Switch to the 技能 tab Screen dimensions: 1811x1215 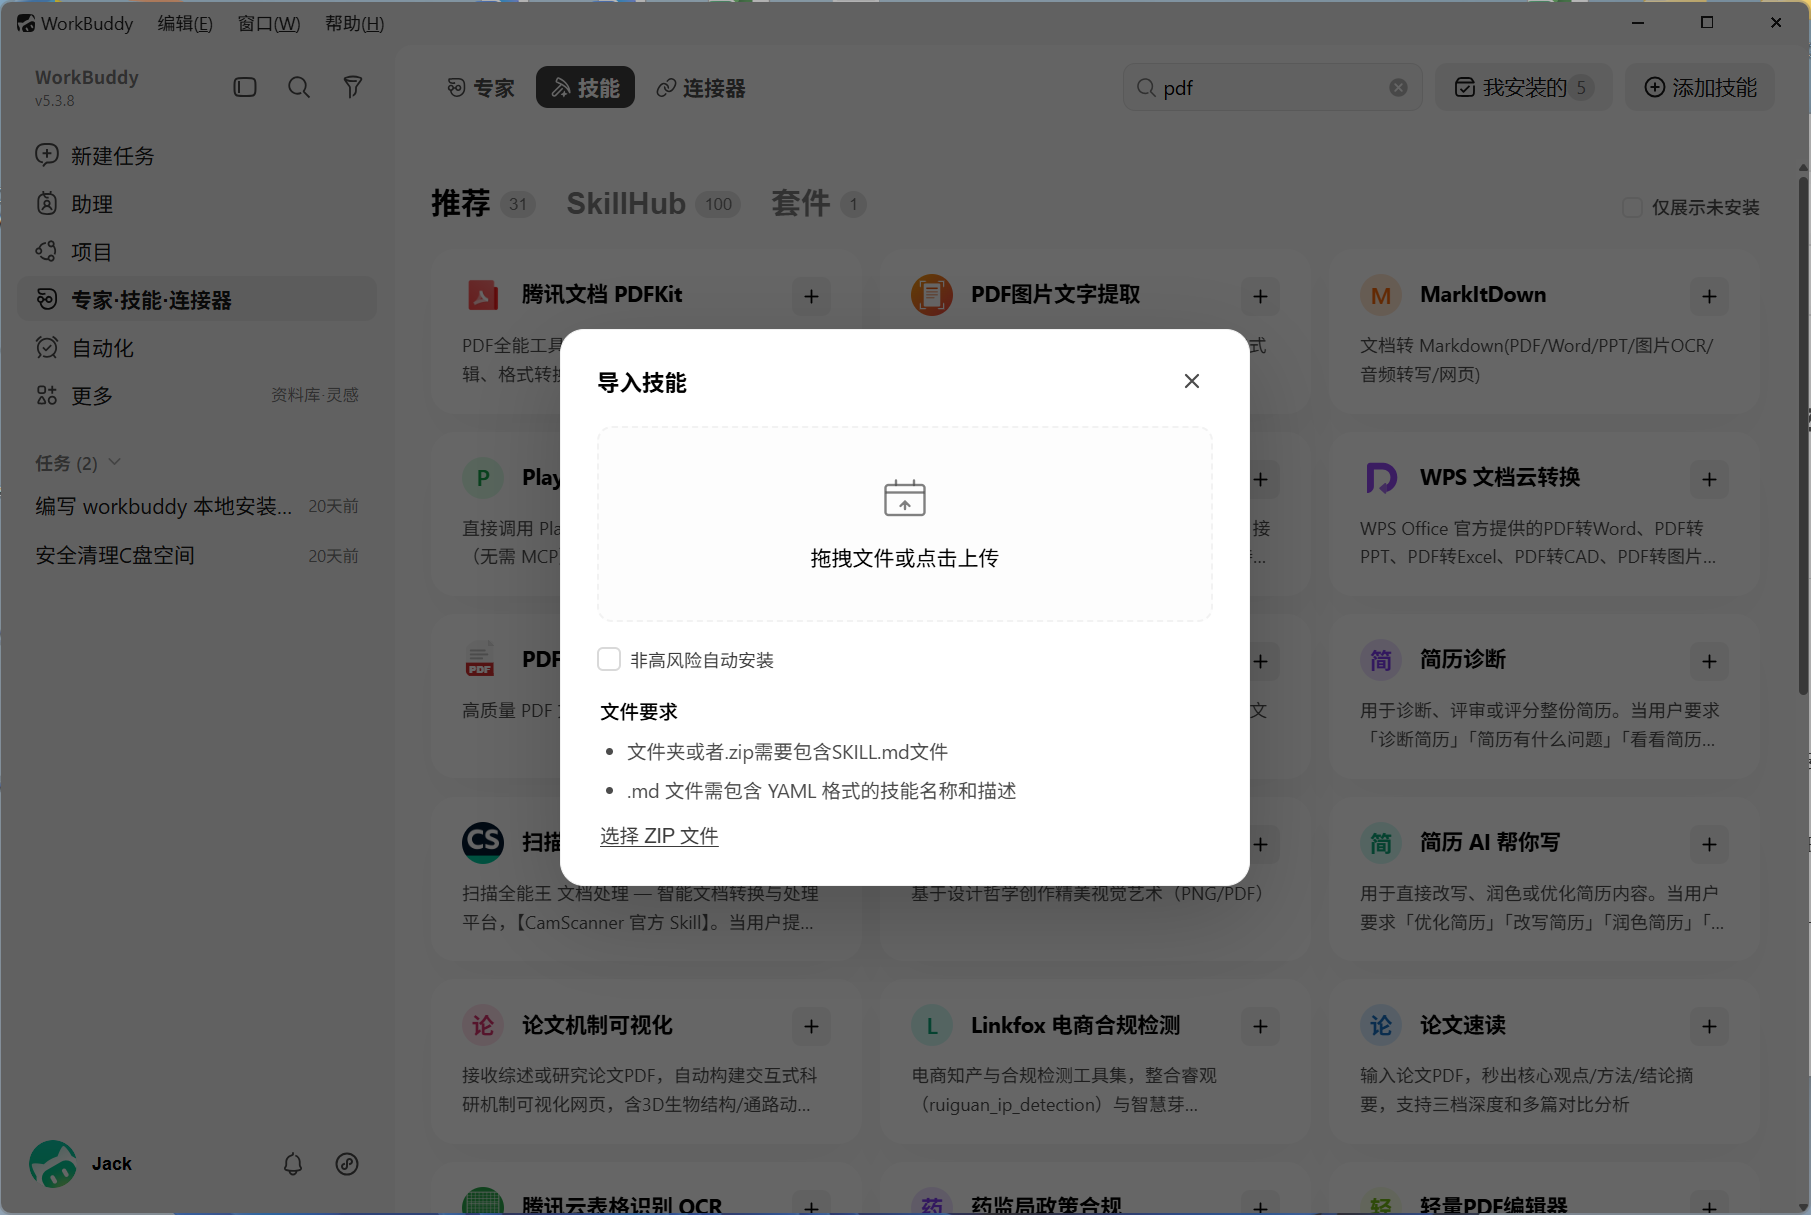(x=585, y=88)
